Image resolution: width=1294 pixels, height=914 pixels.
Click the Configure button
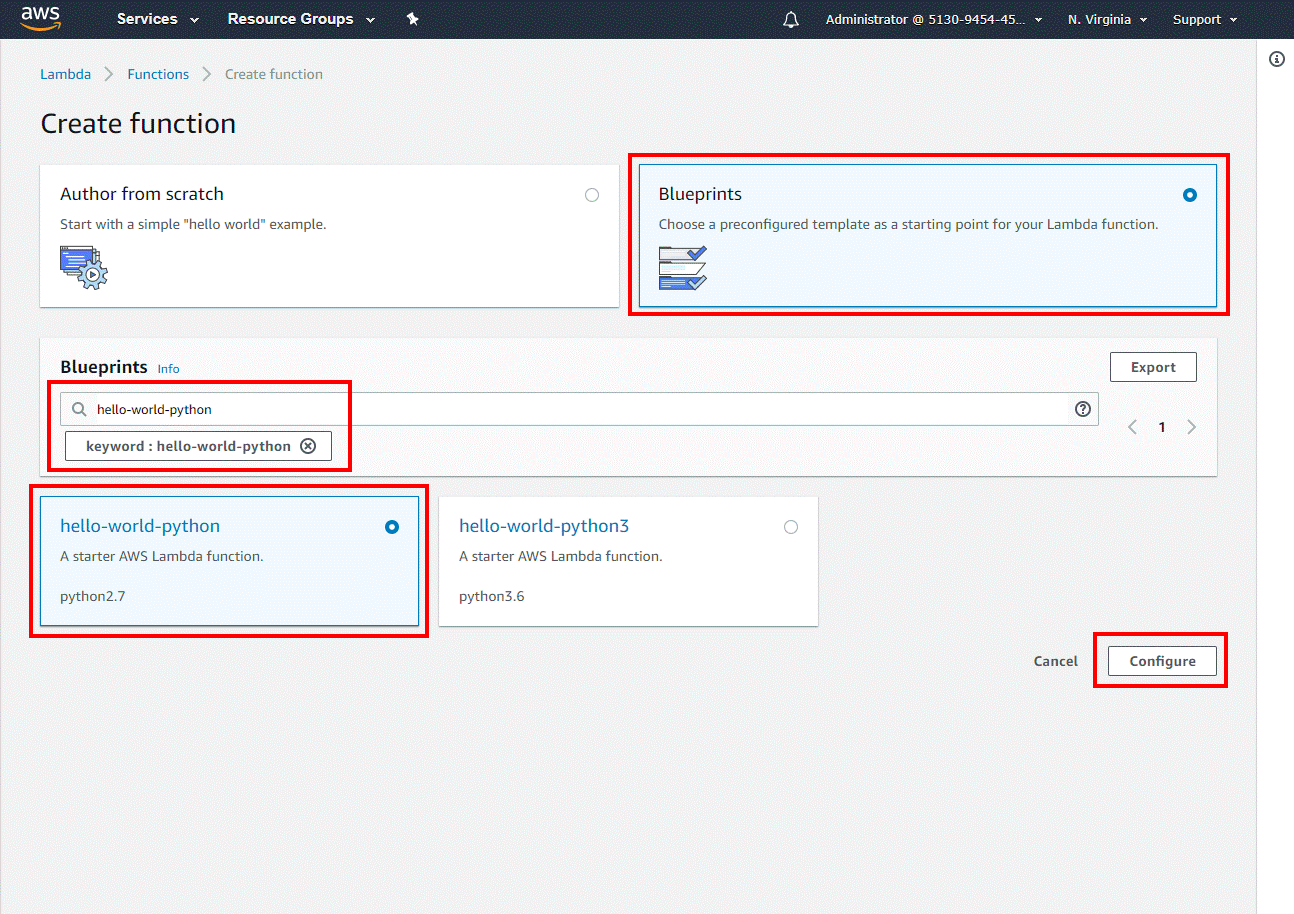point(1162,661)
